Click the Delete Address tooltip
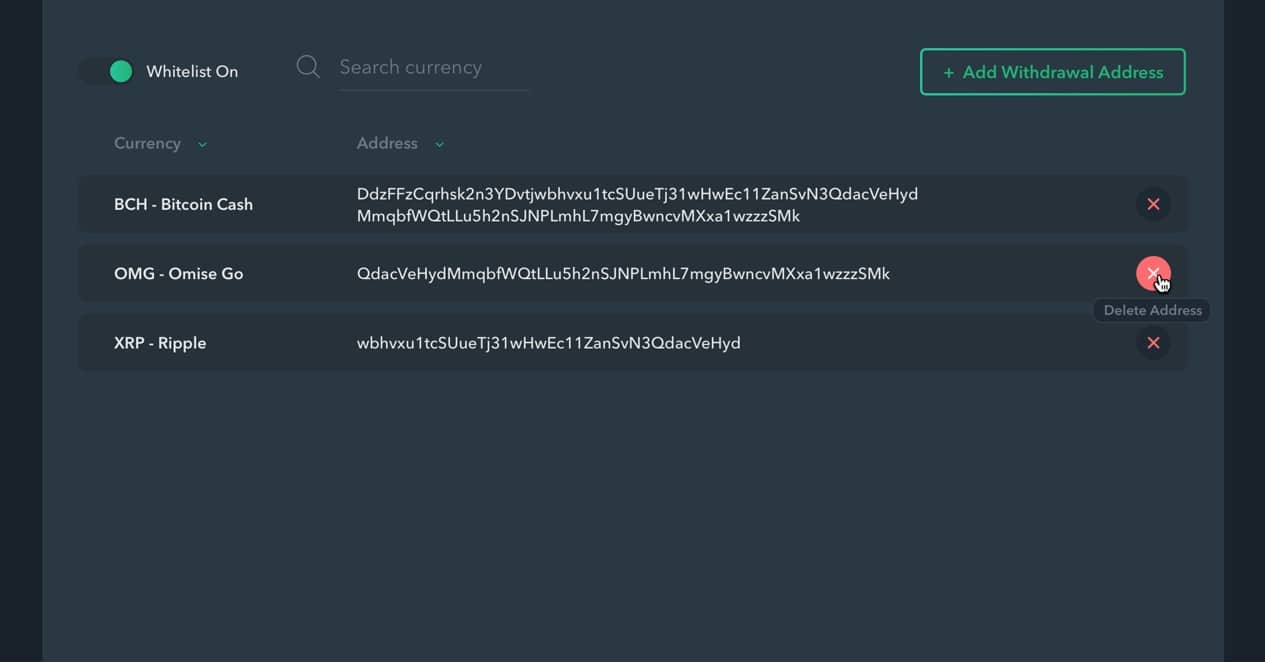1265x663 pixels. click(x=1152, y=310)
